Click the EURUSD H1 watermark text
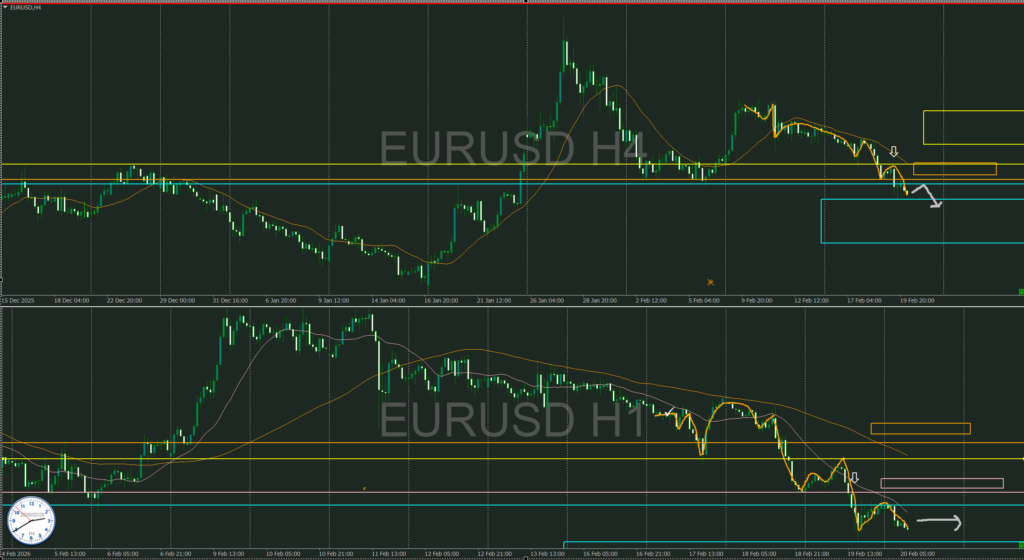Screen dimensions: 1024x560 (x=513, y=420)
